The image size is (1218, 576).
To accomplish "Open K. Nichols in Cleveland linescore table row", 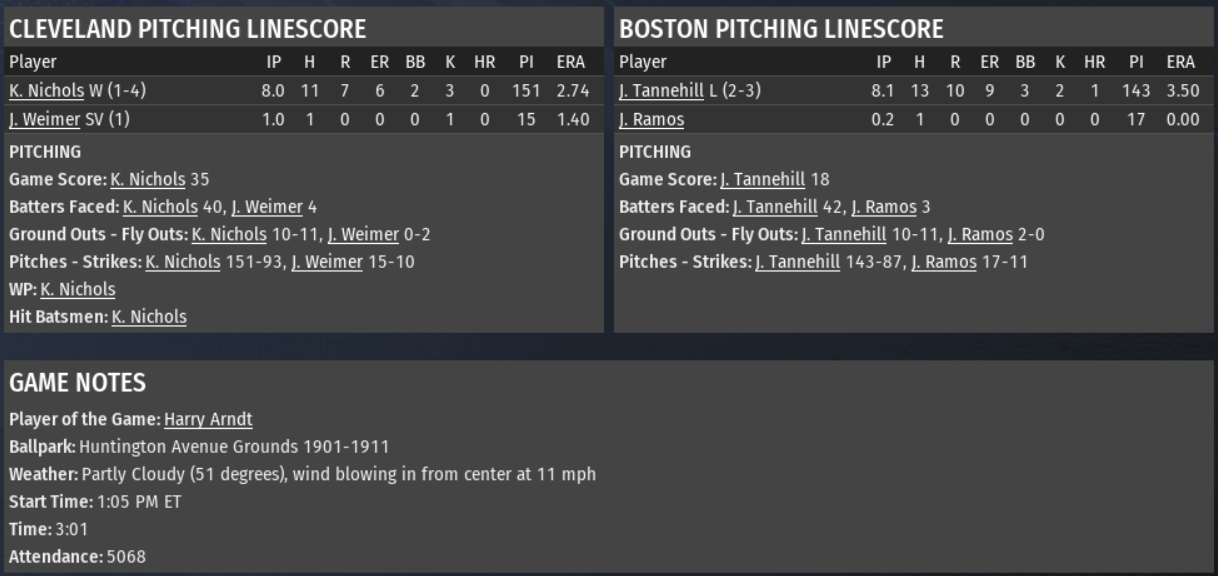I will 46,91.
